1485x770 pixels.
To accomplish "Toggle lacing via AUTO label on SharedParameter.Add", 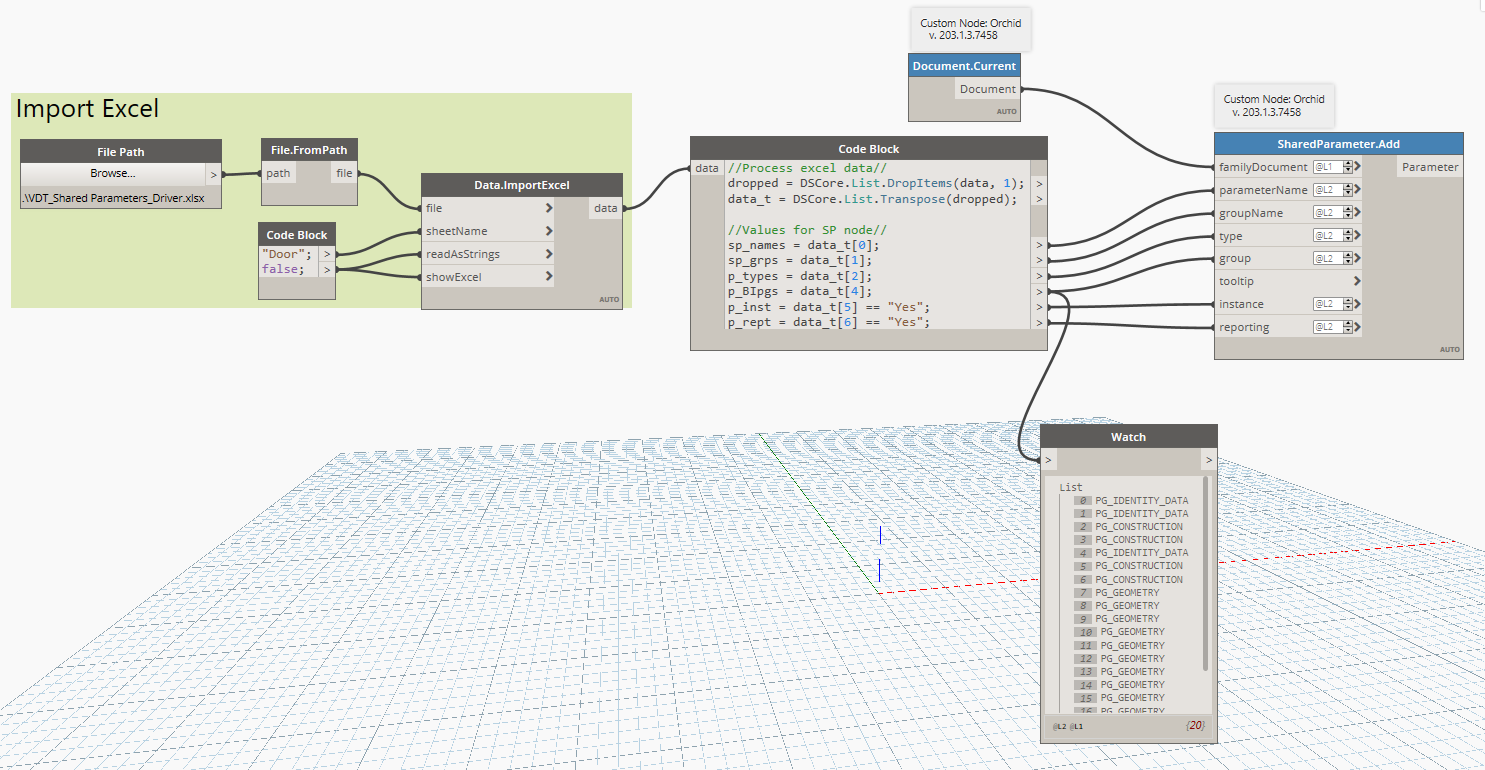I will tap(1449, 350).
